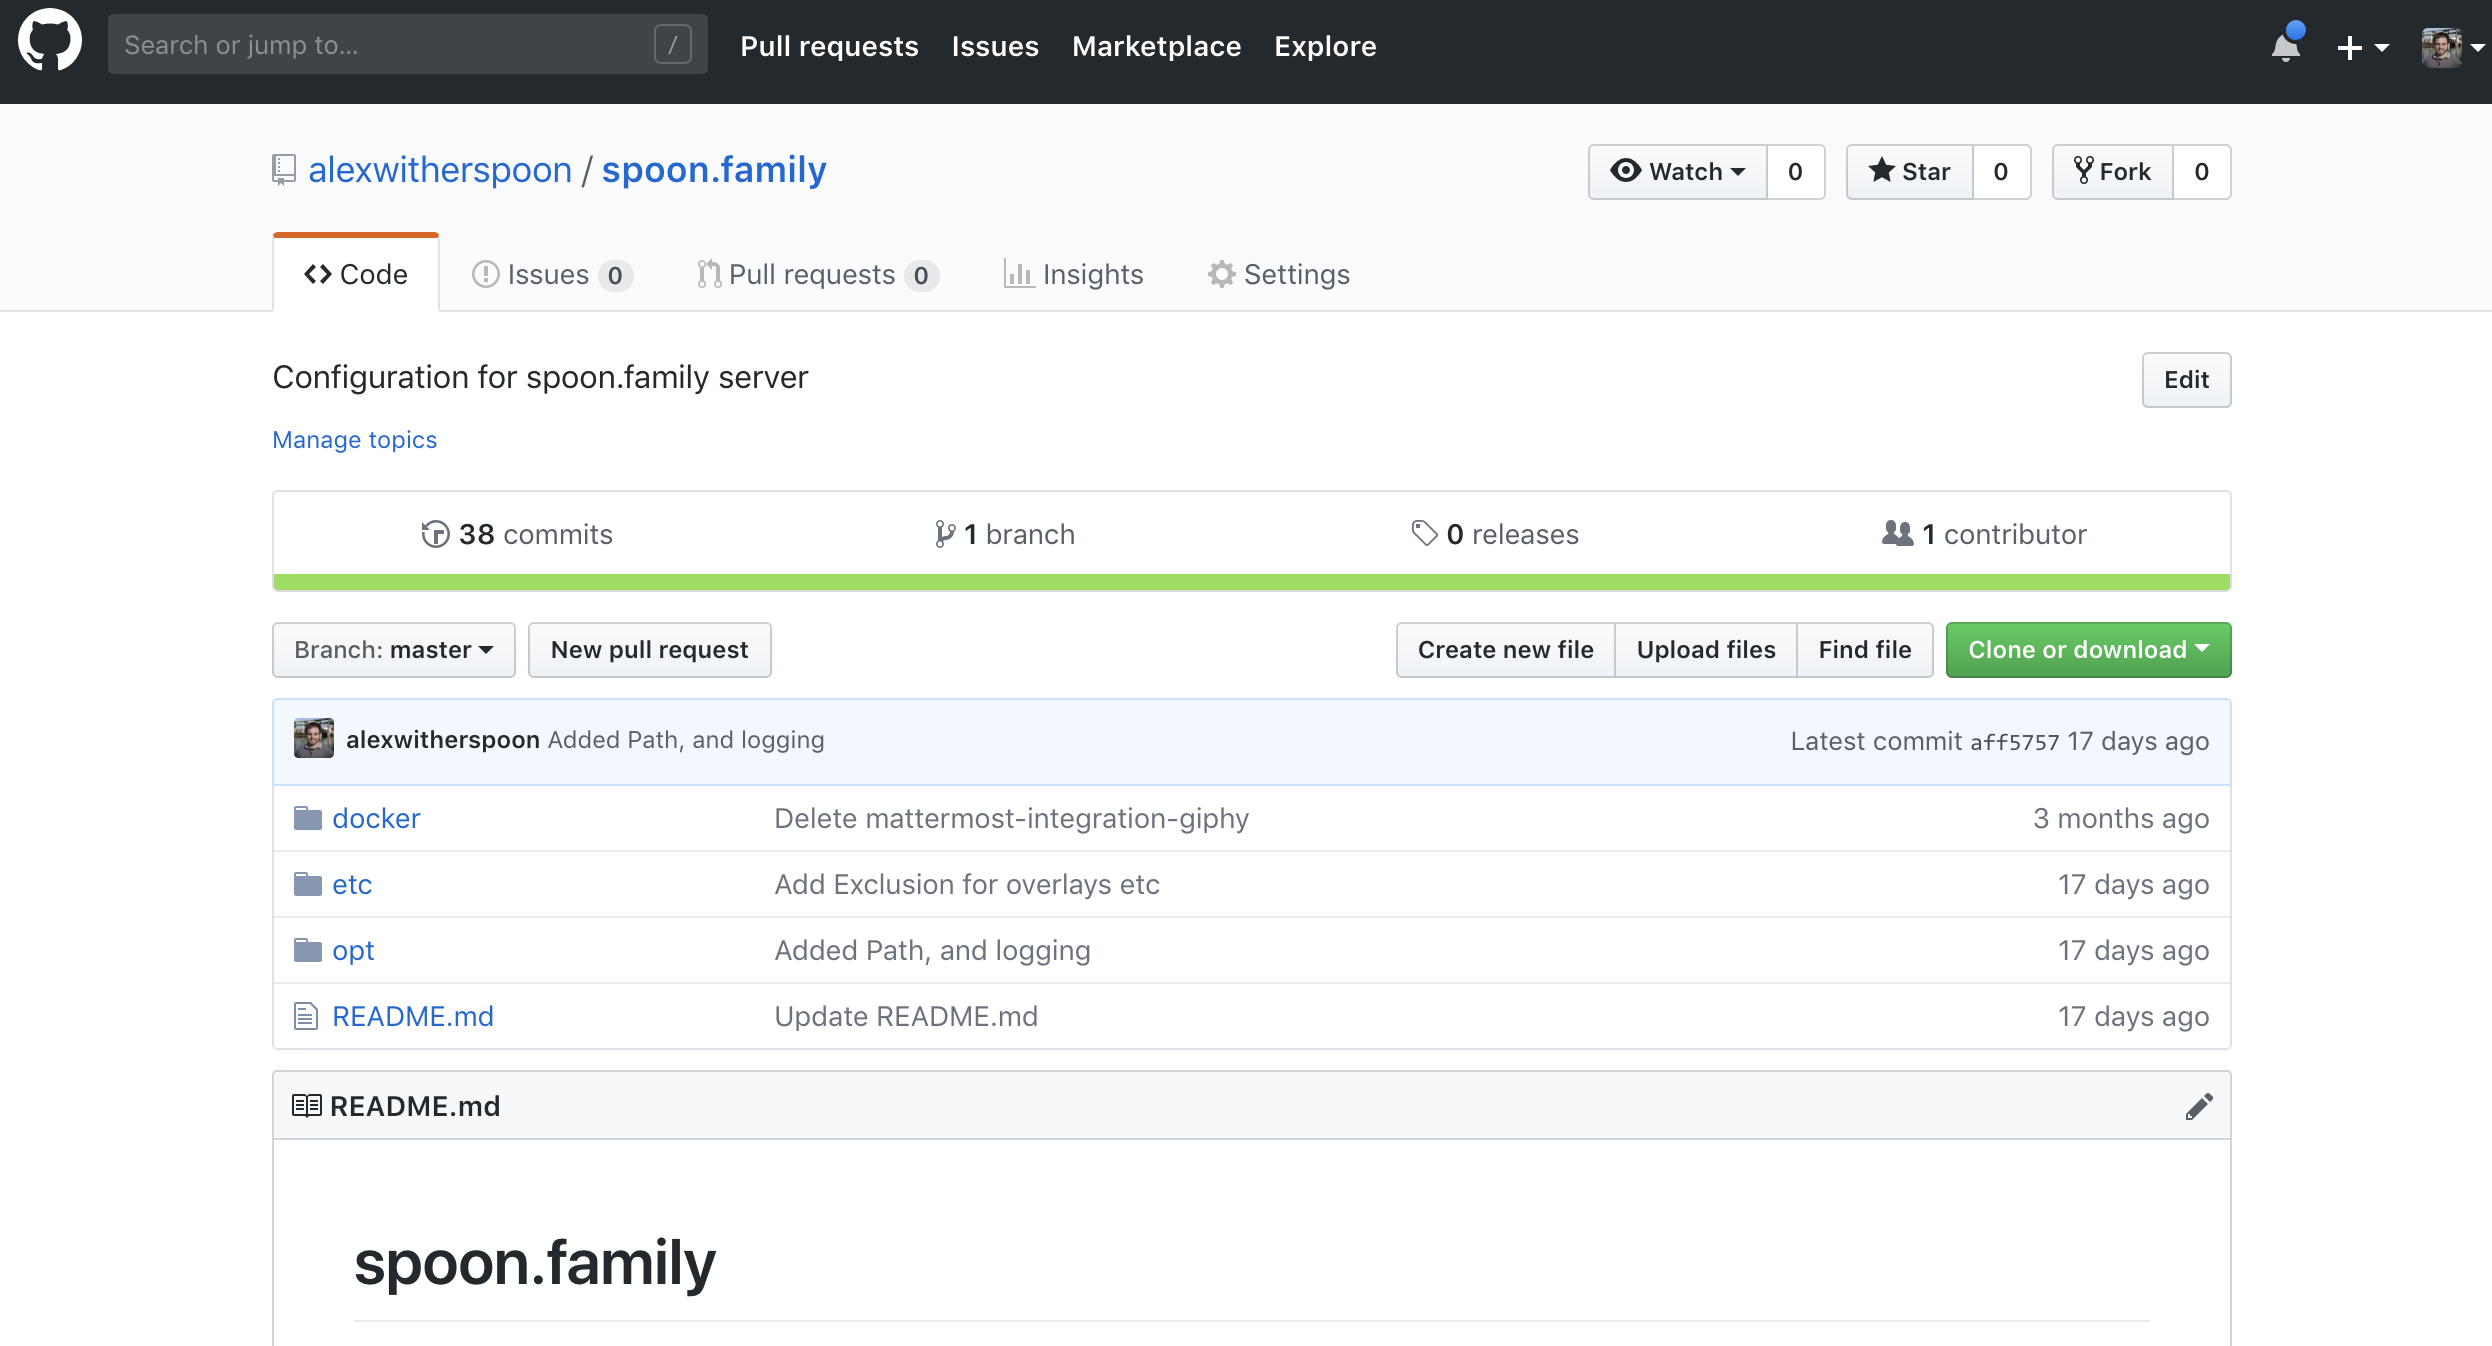Image resolution: width=2492 pixels, height=1346 pixels.
Task: Expand the Branch: master selector
Action: pos(394,650)
